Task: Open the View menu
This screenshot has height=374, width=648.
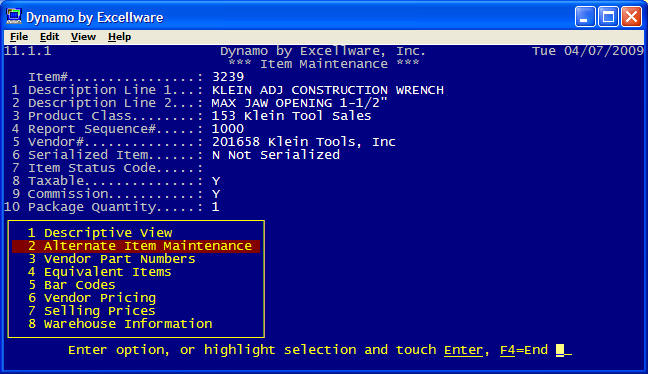Action: pyautogui.click(x=83, y=37)
